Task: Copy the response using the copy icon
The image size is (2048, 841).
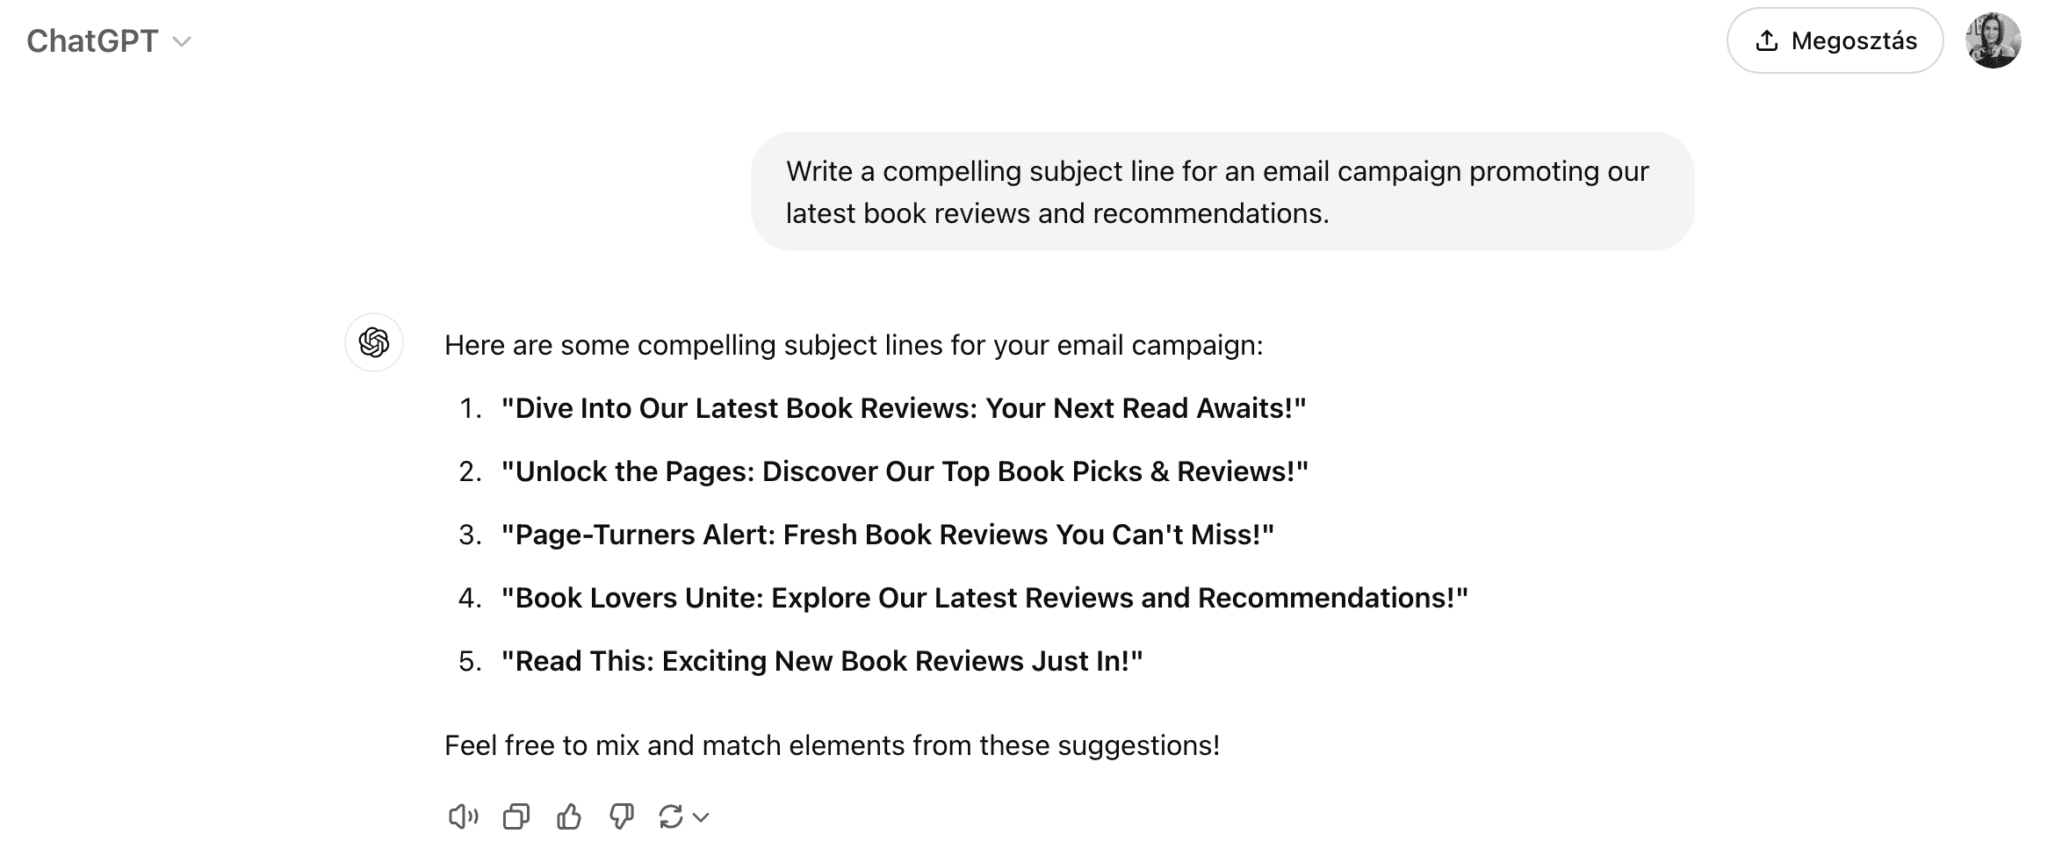Action: click(x=516, y=816)
